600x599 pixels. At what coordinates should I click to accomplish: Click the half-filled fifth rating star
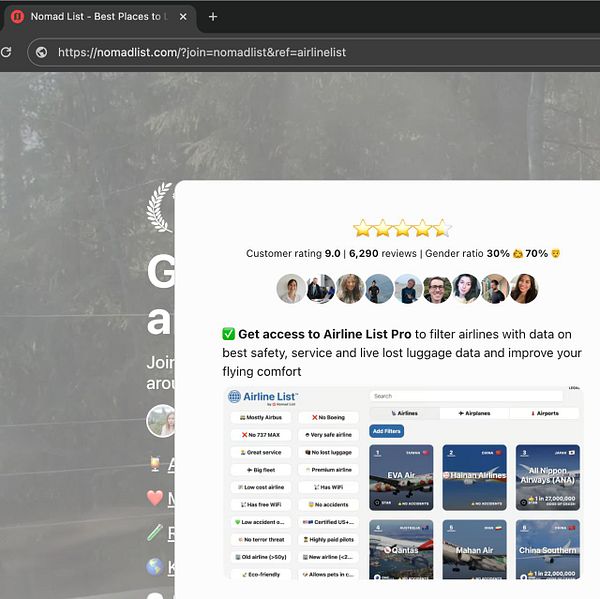[443, 229]
